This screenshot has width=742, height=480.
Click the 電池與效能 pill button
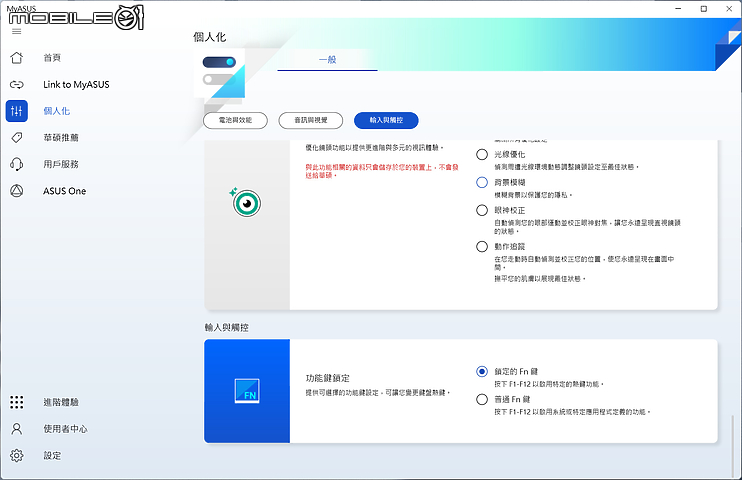pyautogui.click(x=235, y=120)
